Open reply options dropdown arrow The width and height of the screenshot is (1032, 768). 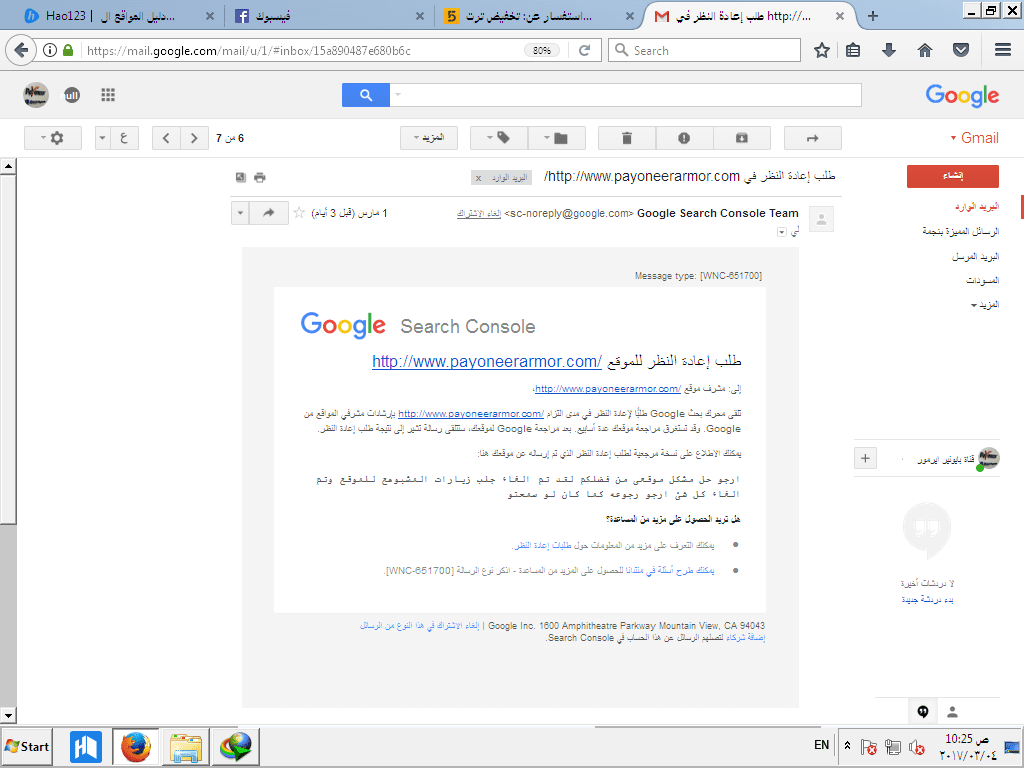(x=240, y=213)
